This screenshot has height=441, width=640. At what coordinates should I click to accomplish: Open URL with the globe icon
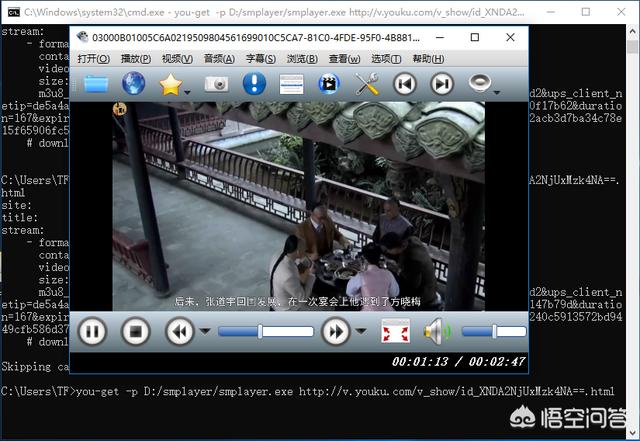tap(133, 83)
